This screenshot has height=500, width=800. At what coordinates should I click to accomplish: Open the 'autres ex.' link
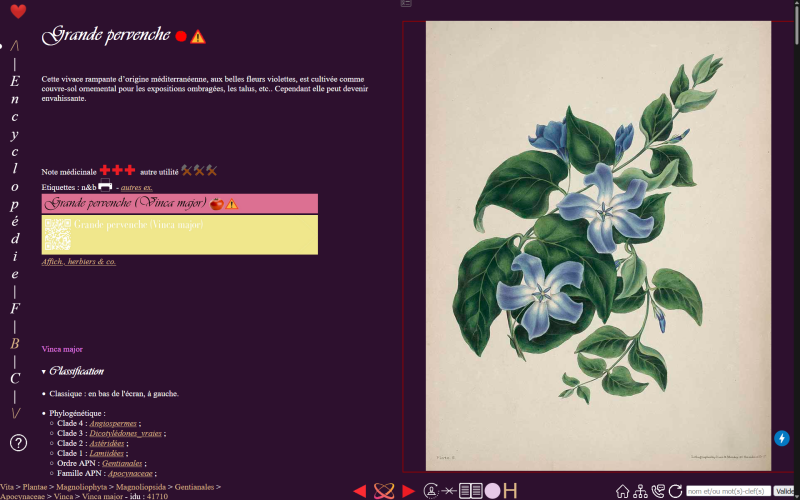point(137,187)
